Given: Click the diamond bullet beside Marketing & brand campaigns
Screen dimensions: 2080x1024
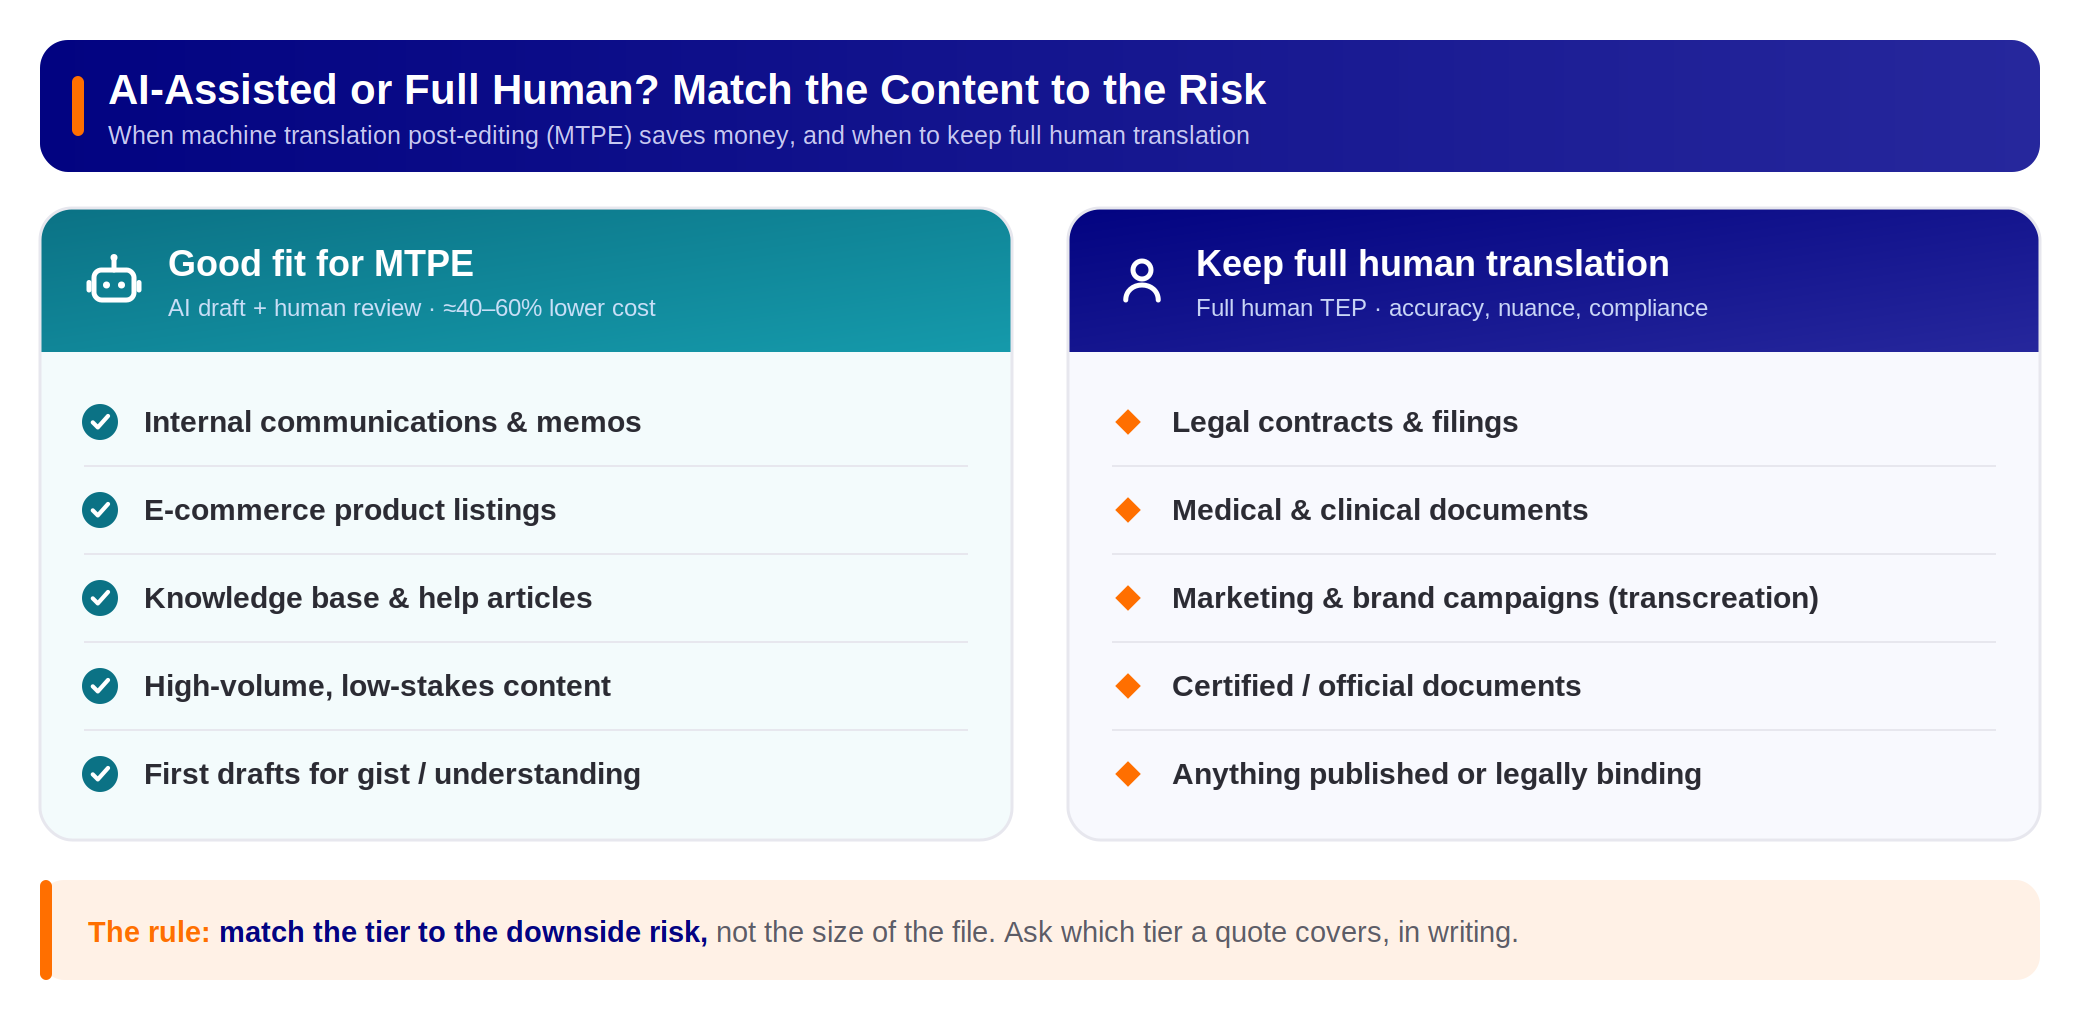Looking at the screenshot, I should coord(1128,598).
